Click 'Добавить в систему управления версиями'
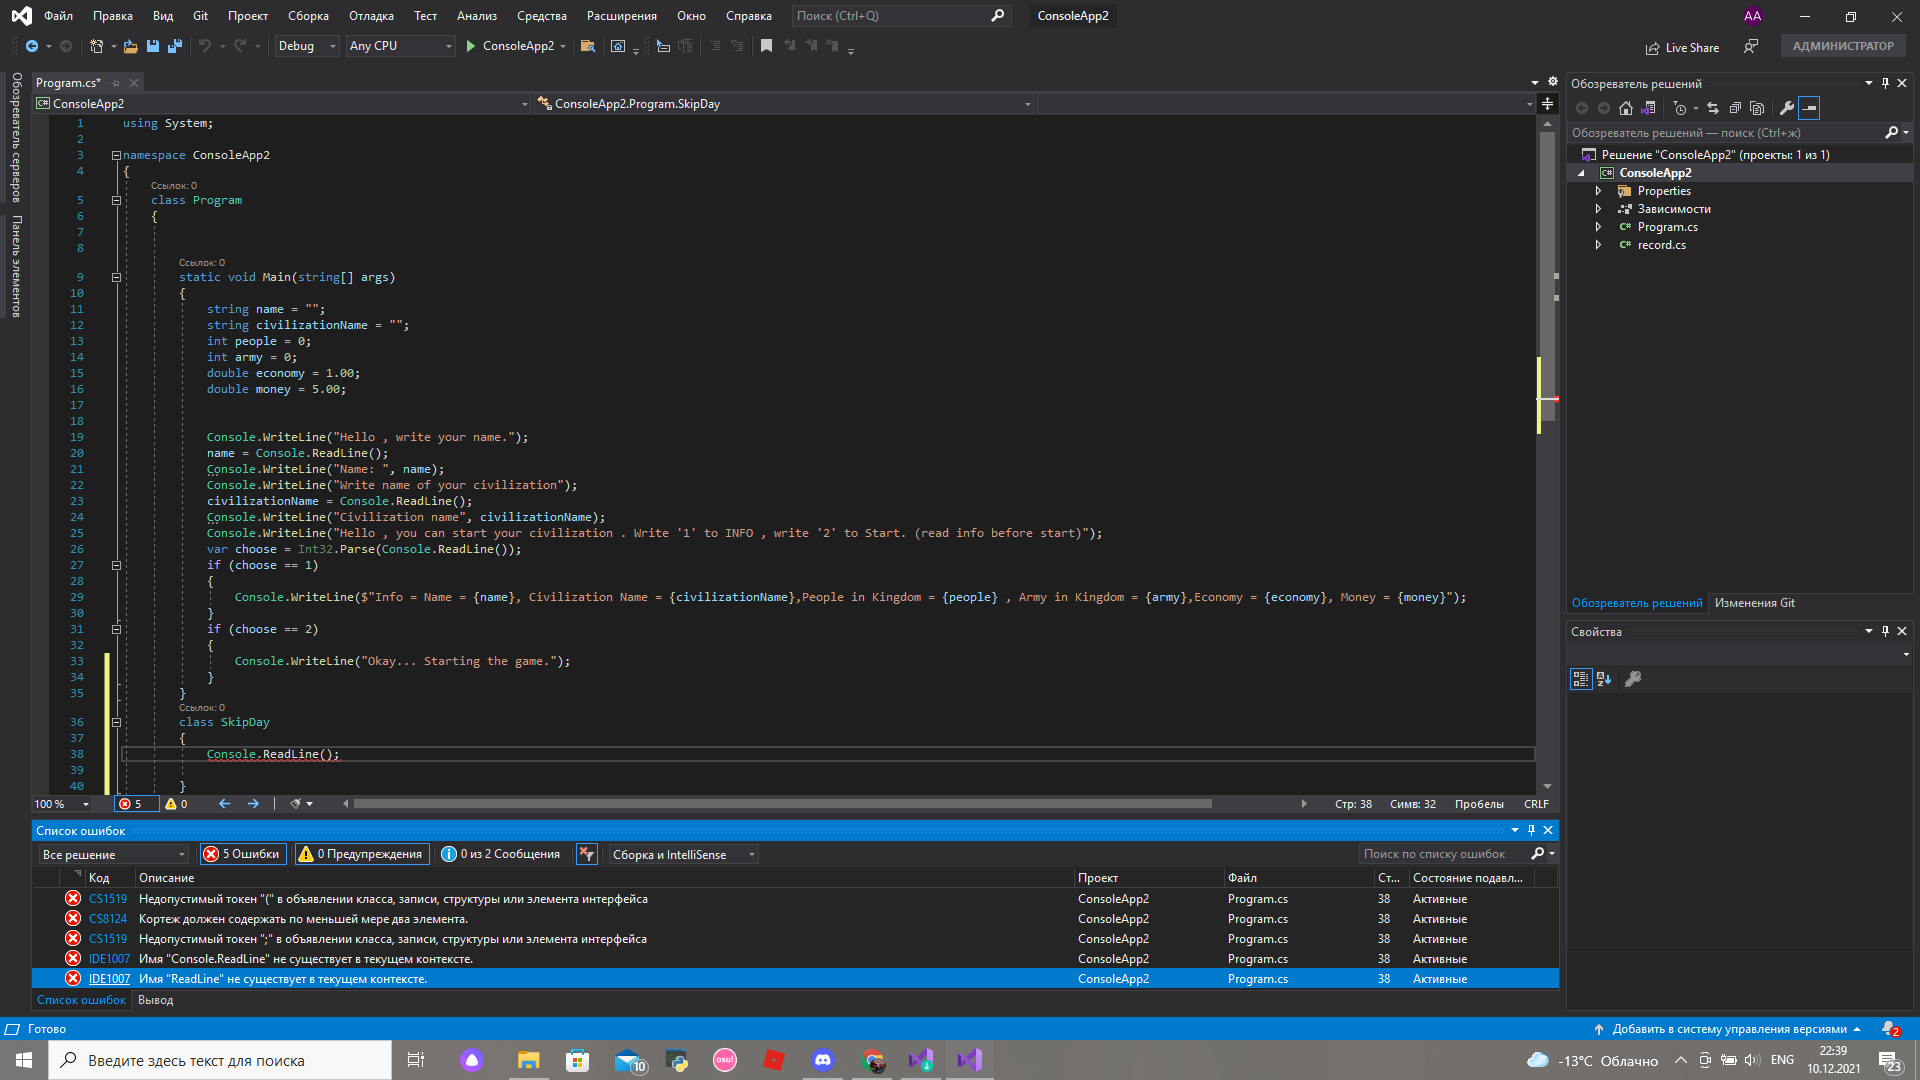1920x1080 pixels. 1728,1029
